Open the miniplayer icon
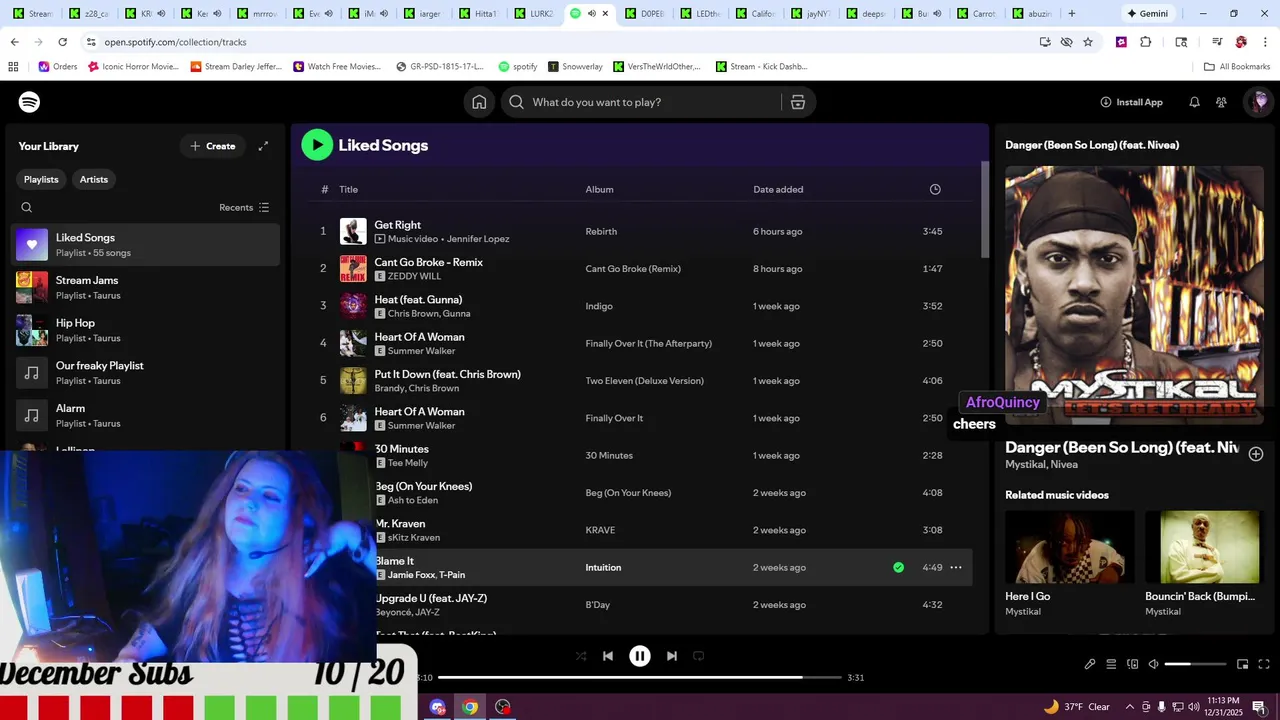Viewport: 1280px width, 720px height. pyautogui.click(x=1242, y=664)
